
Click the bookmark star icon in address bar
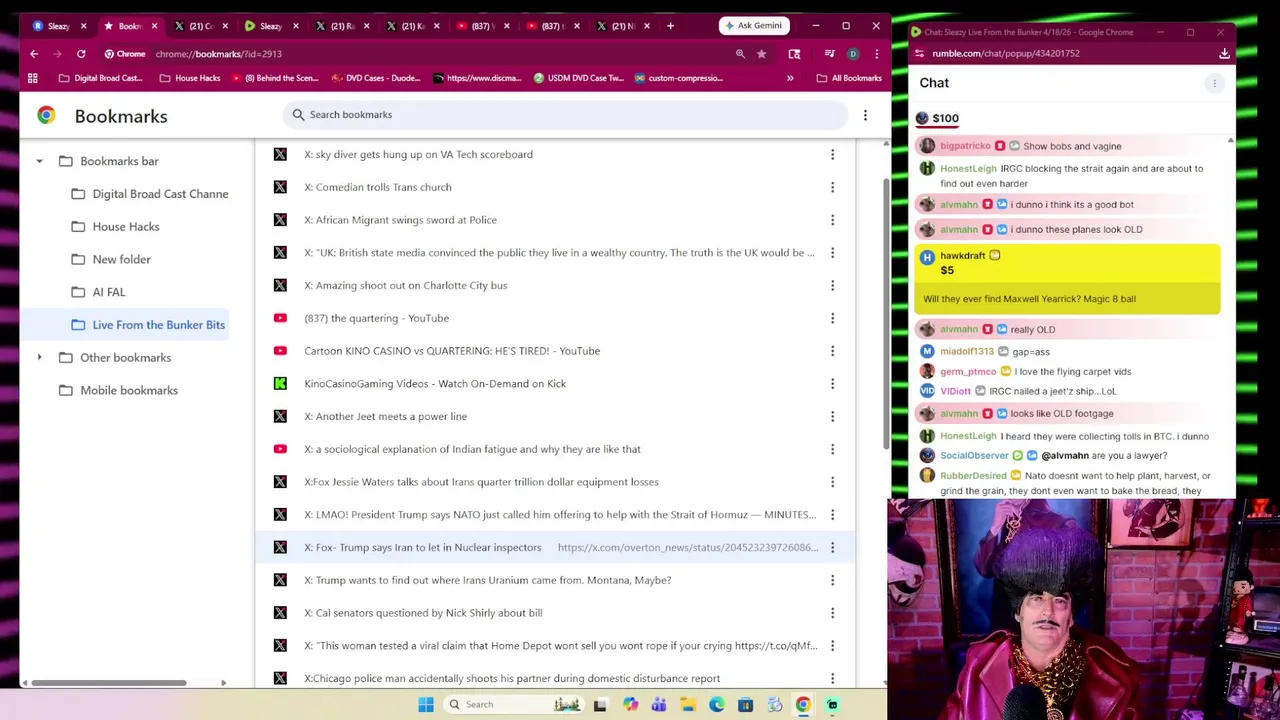tap(761, 54)
